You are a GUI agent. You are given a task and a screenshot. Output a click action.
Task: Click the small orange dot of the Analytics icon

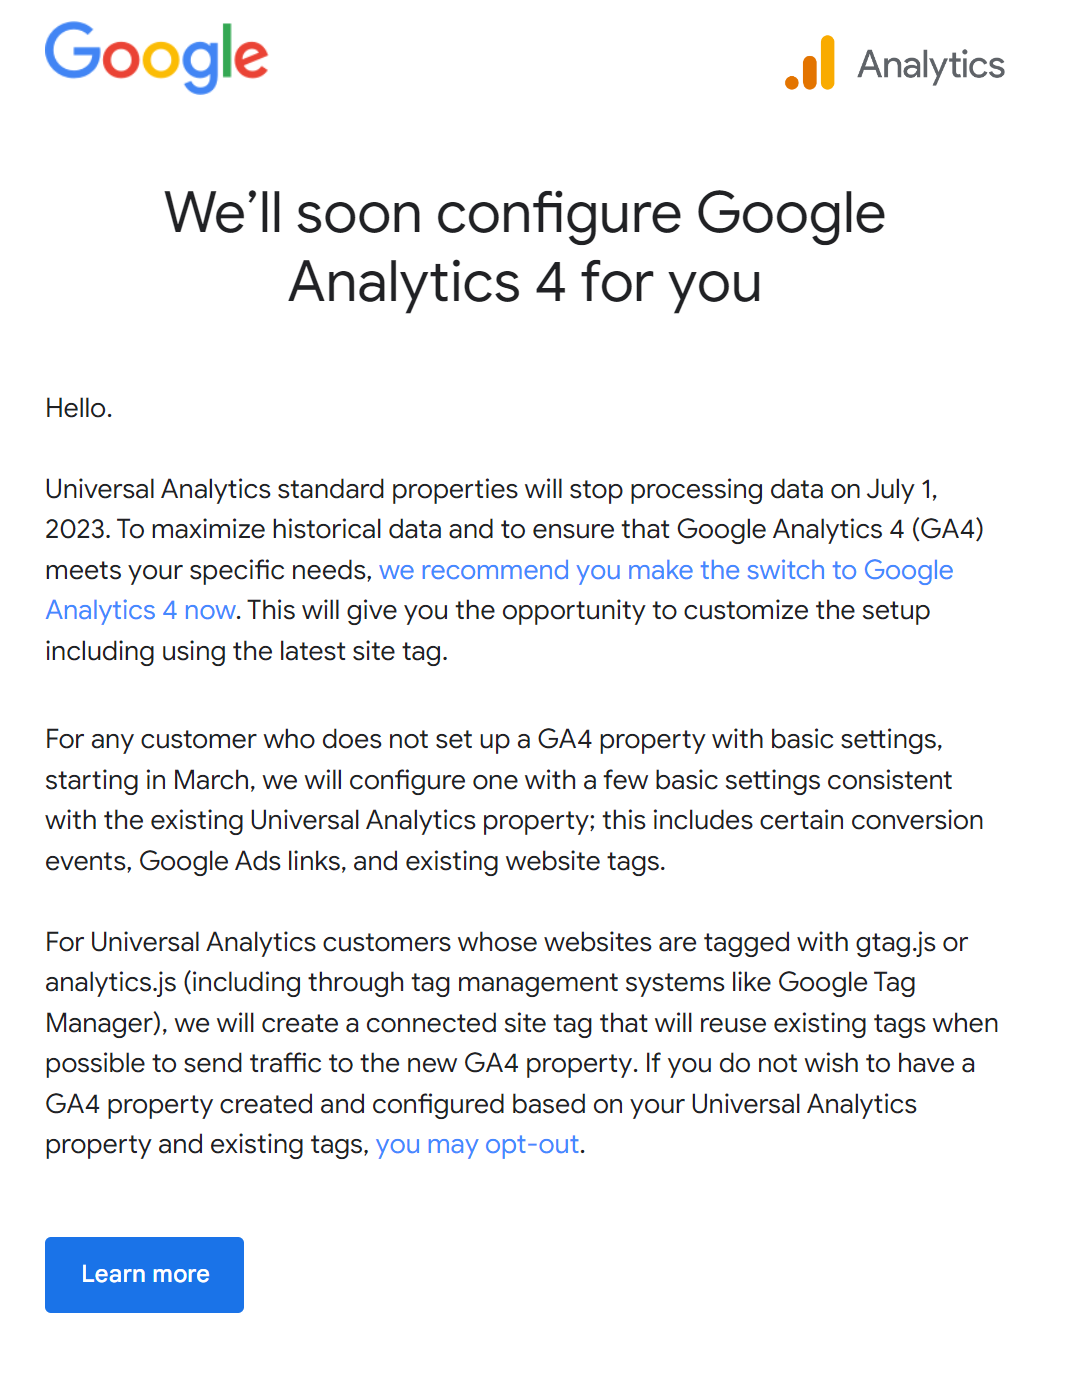(792, 82)
